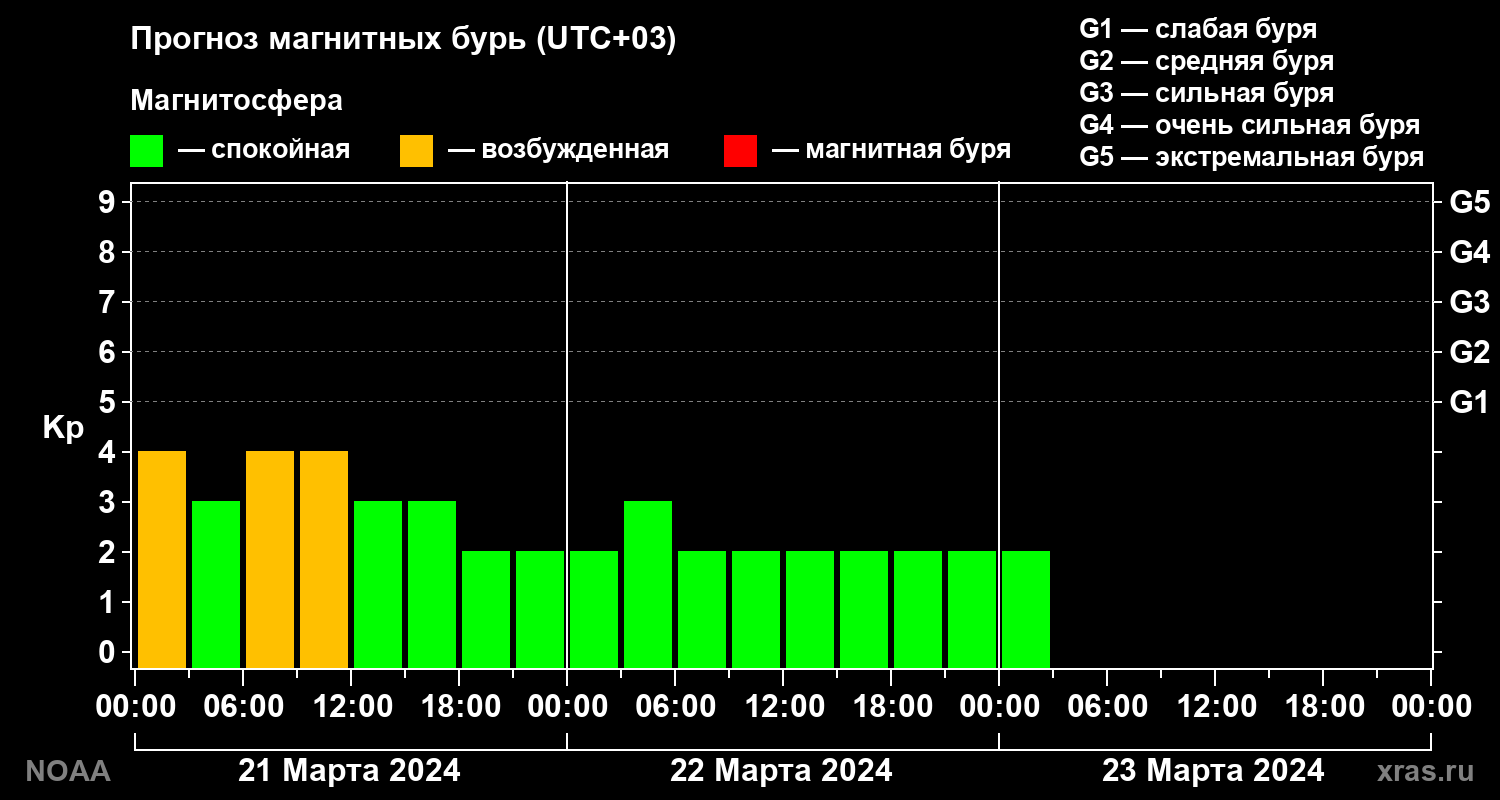Screen dimensions: 1500x800
Task: Click the '06:00' time label for 23 March
Action: (1107, 706)
